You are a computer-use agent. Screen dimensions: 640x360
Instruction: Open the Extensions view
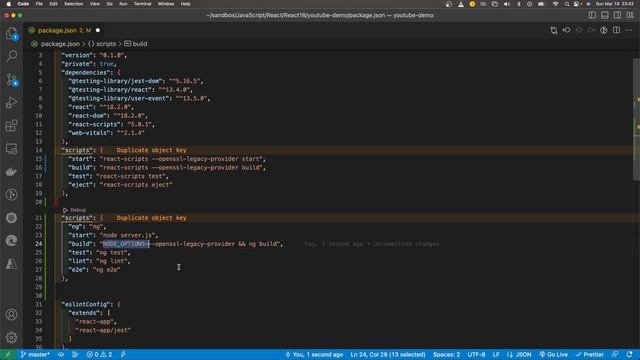(11, 126)
